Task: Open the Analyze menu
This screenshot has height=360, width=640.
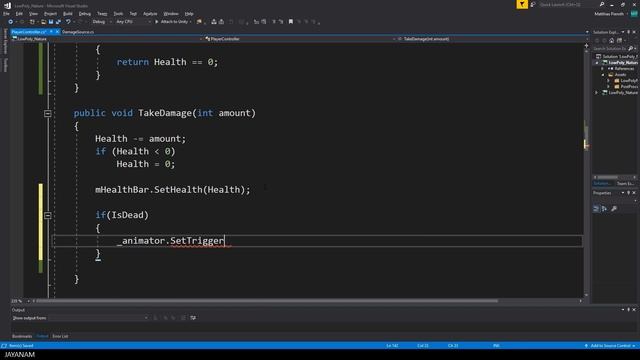Action: pyautogui.click(x=150, y=13)
